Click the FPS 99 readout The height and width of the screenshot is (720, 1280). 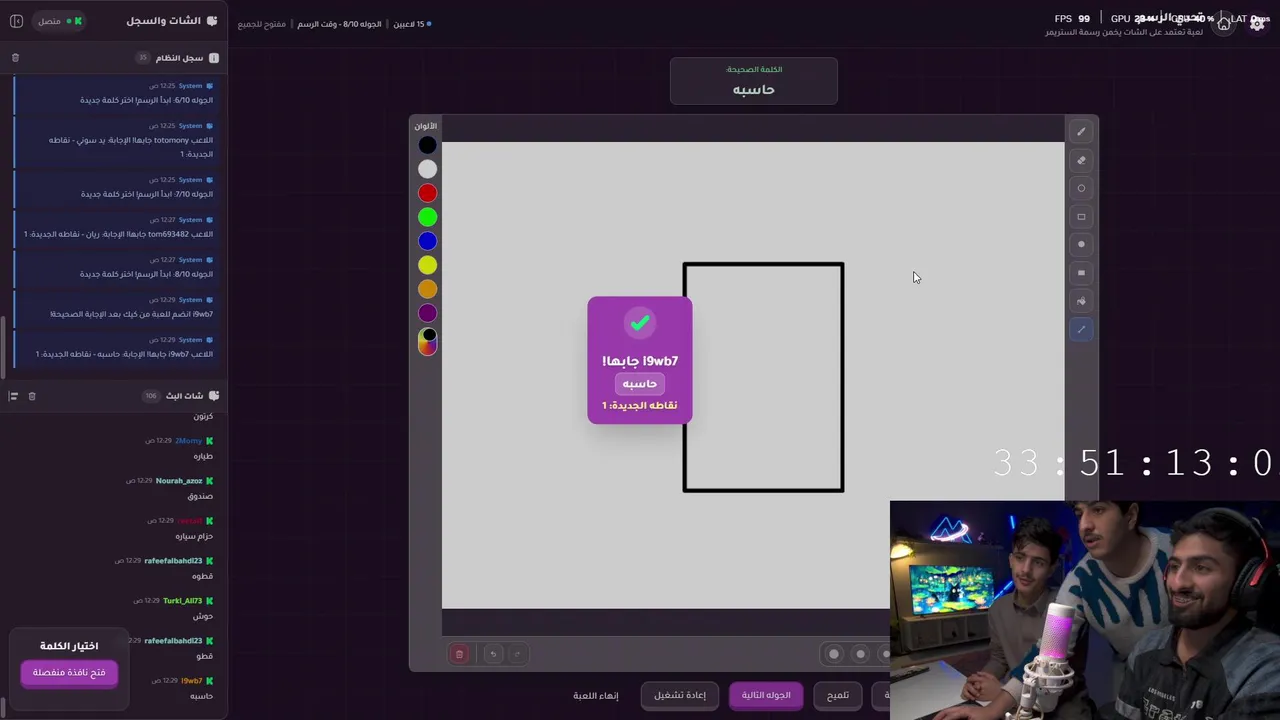(1072, 19)
